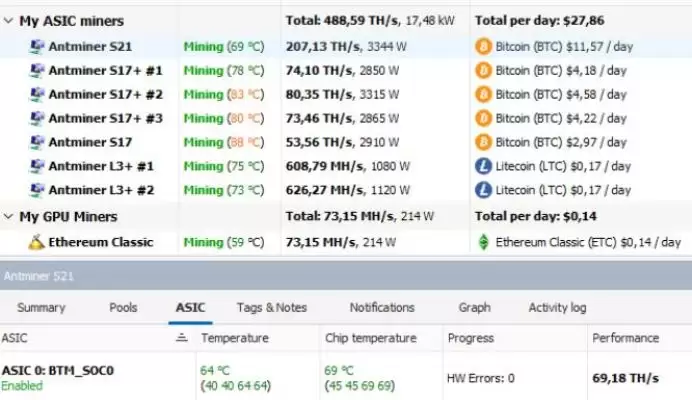Click the Ethereum Classic GPU miner icon
This screenshot has width=692, height=400.
pos(37,242)
